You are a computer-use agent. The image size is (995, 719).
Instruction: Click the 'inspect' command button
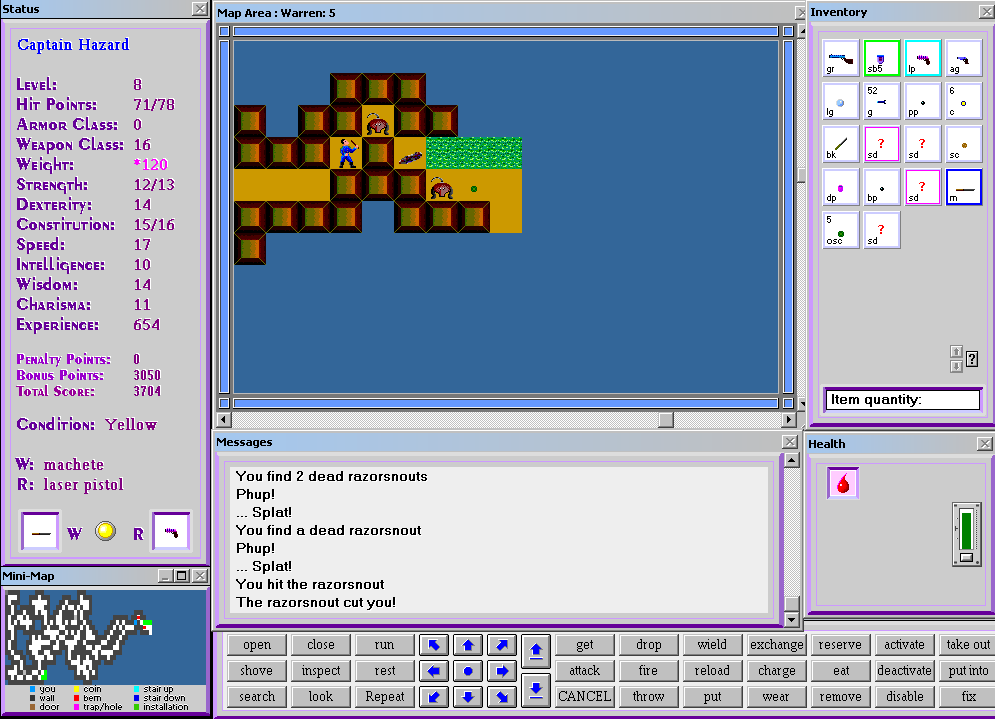(x=320, y=671)
